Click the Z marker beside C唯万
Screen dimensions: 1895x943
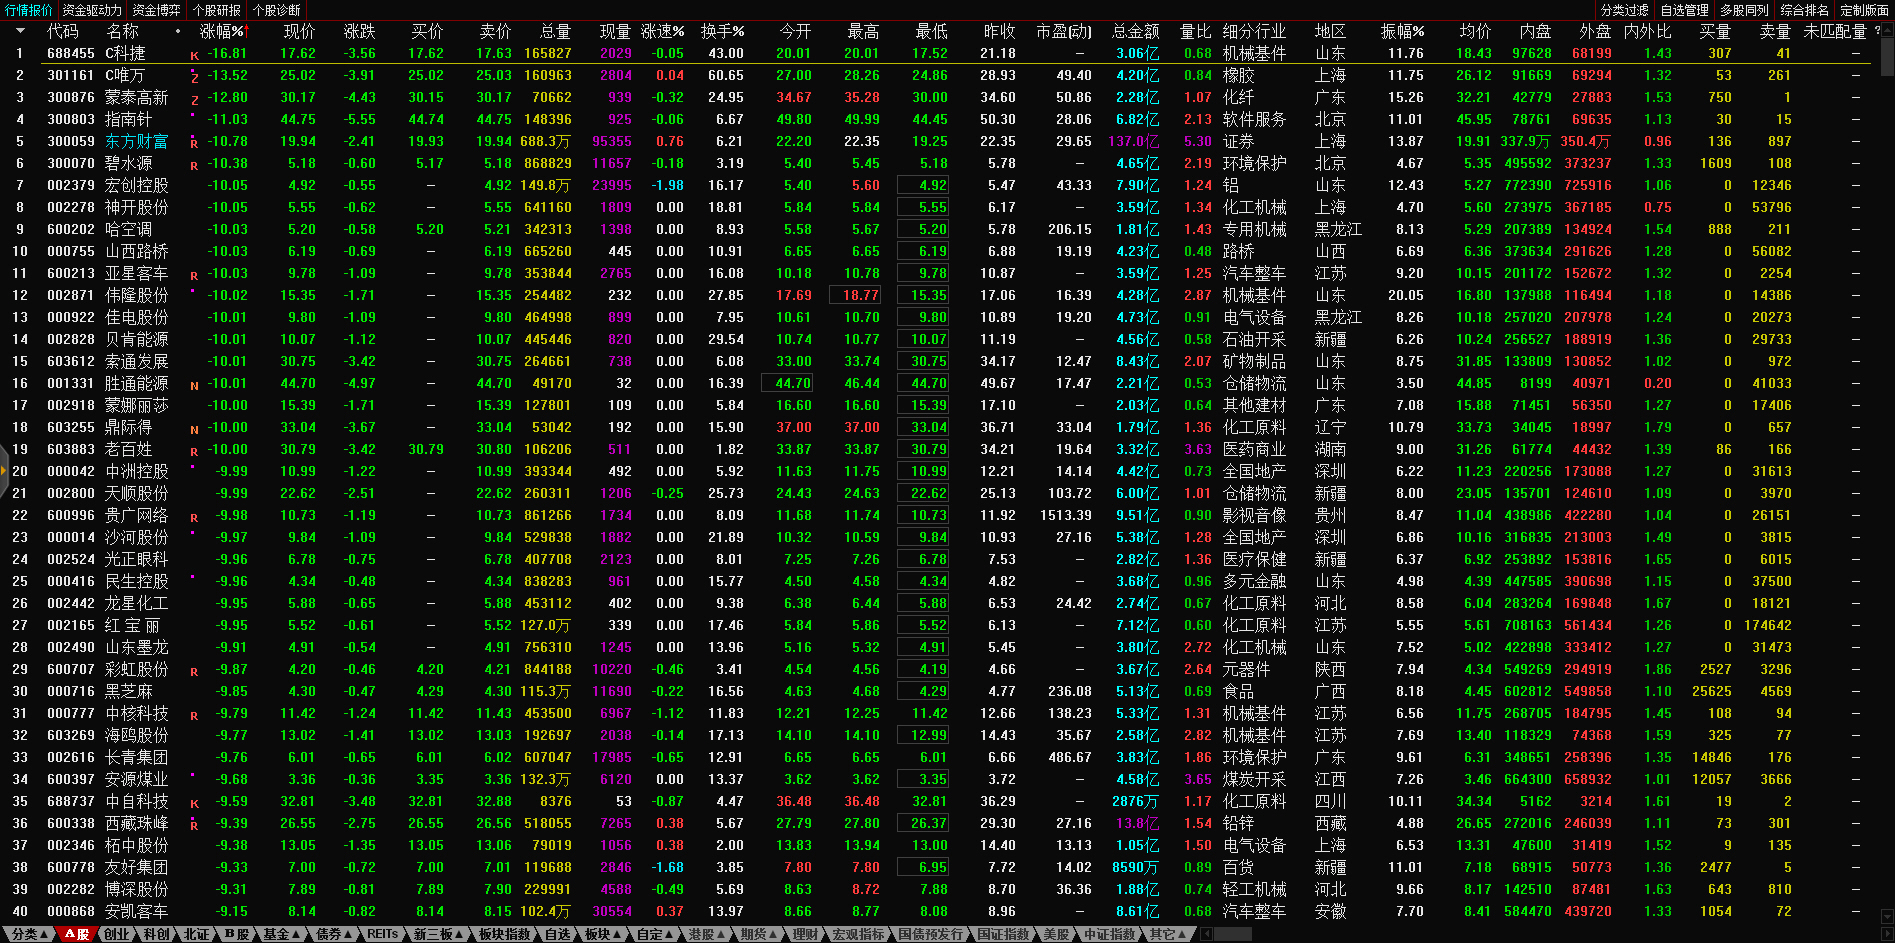tap(194, 77)
